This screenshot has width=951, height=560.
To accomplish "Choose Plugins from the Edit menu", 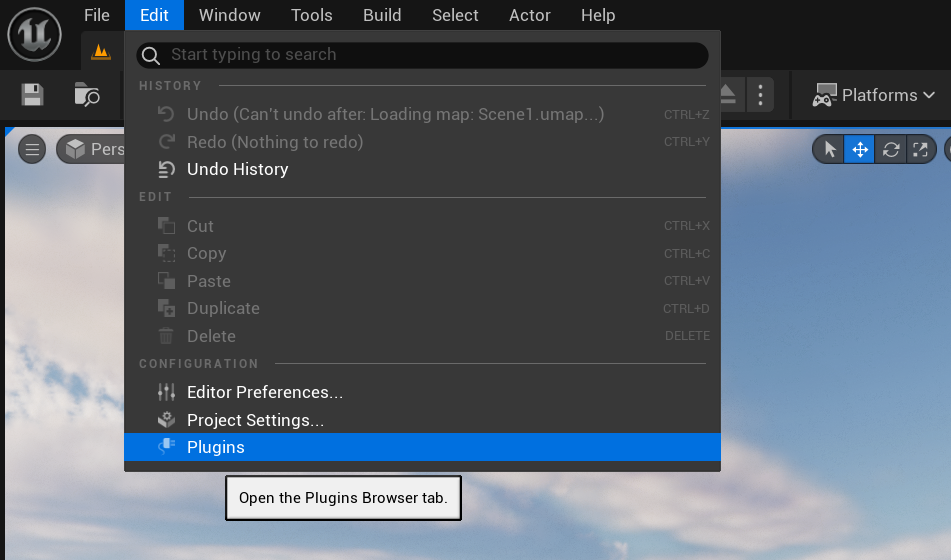I will click(216, 447).
